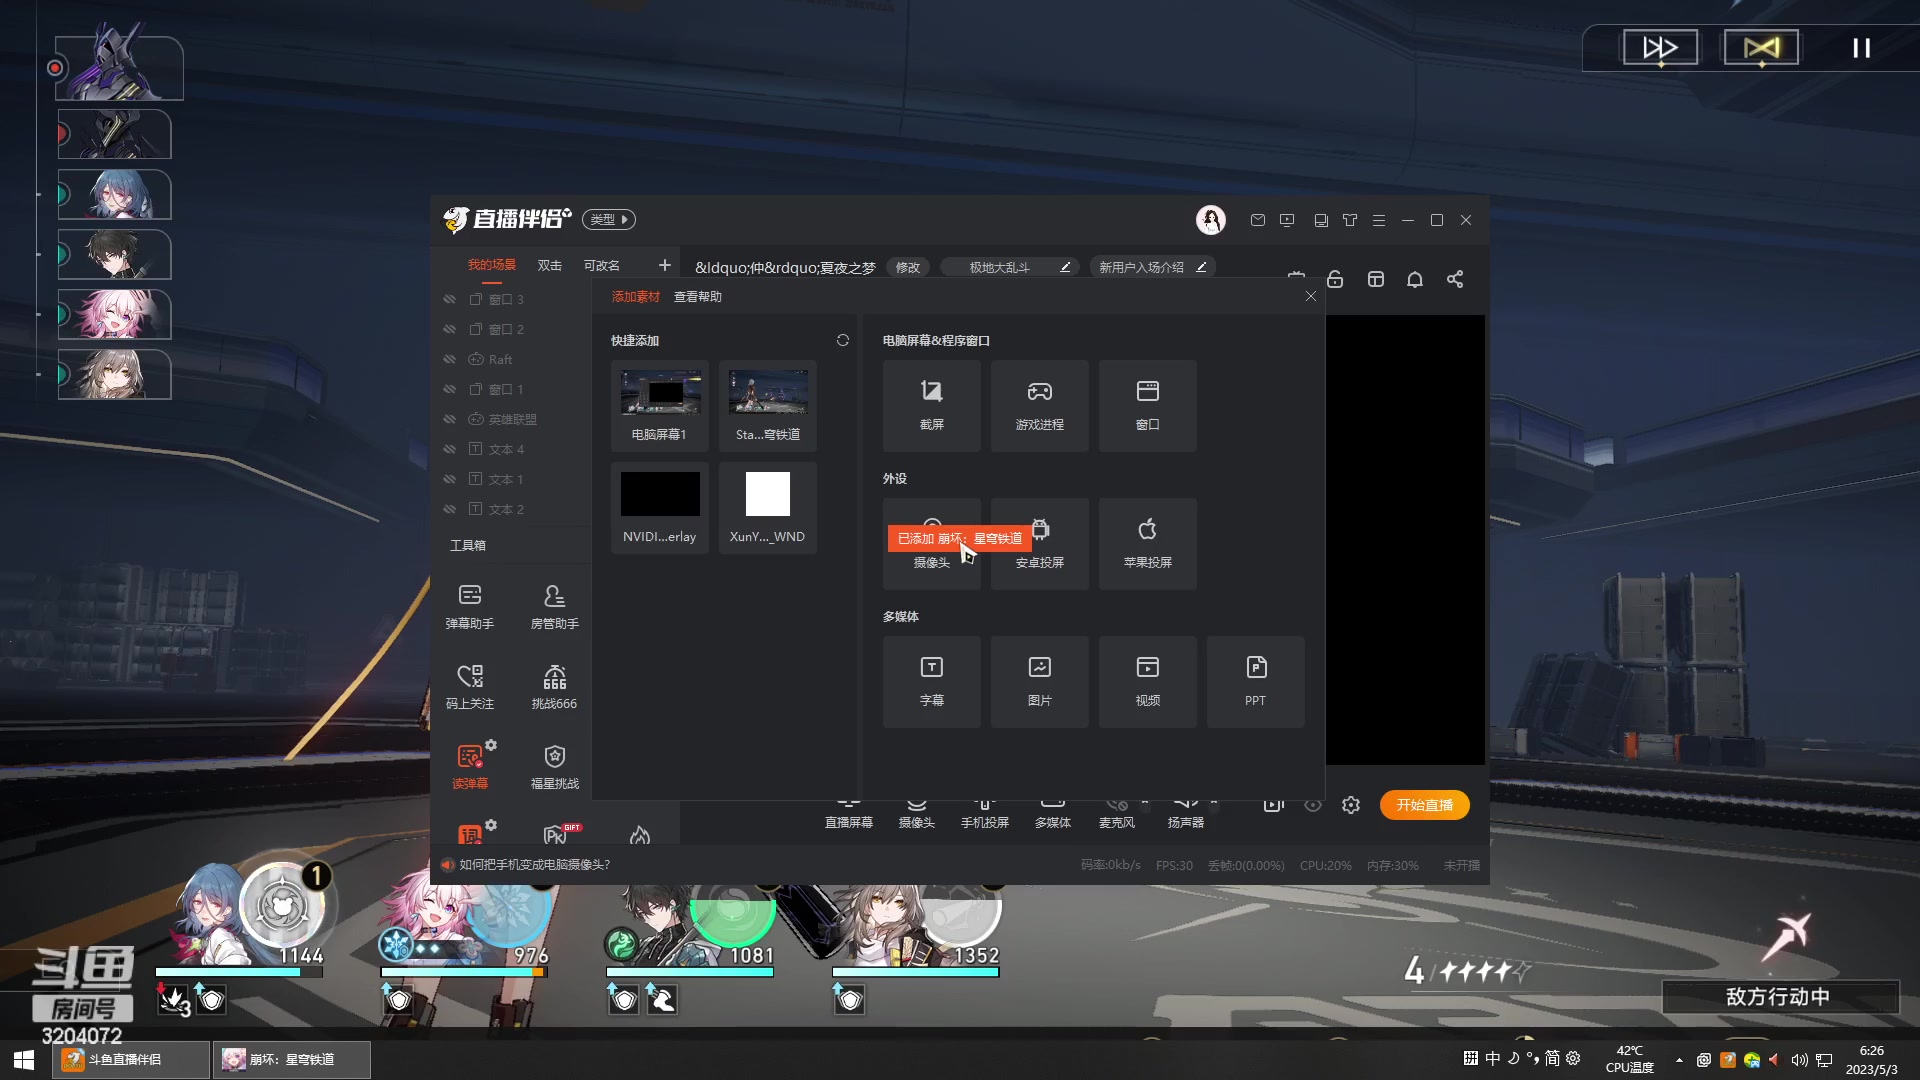Add a new scene with plus
Image resolution: width=1920 pixels, height=1080 pixels.
tap(664, 265)
